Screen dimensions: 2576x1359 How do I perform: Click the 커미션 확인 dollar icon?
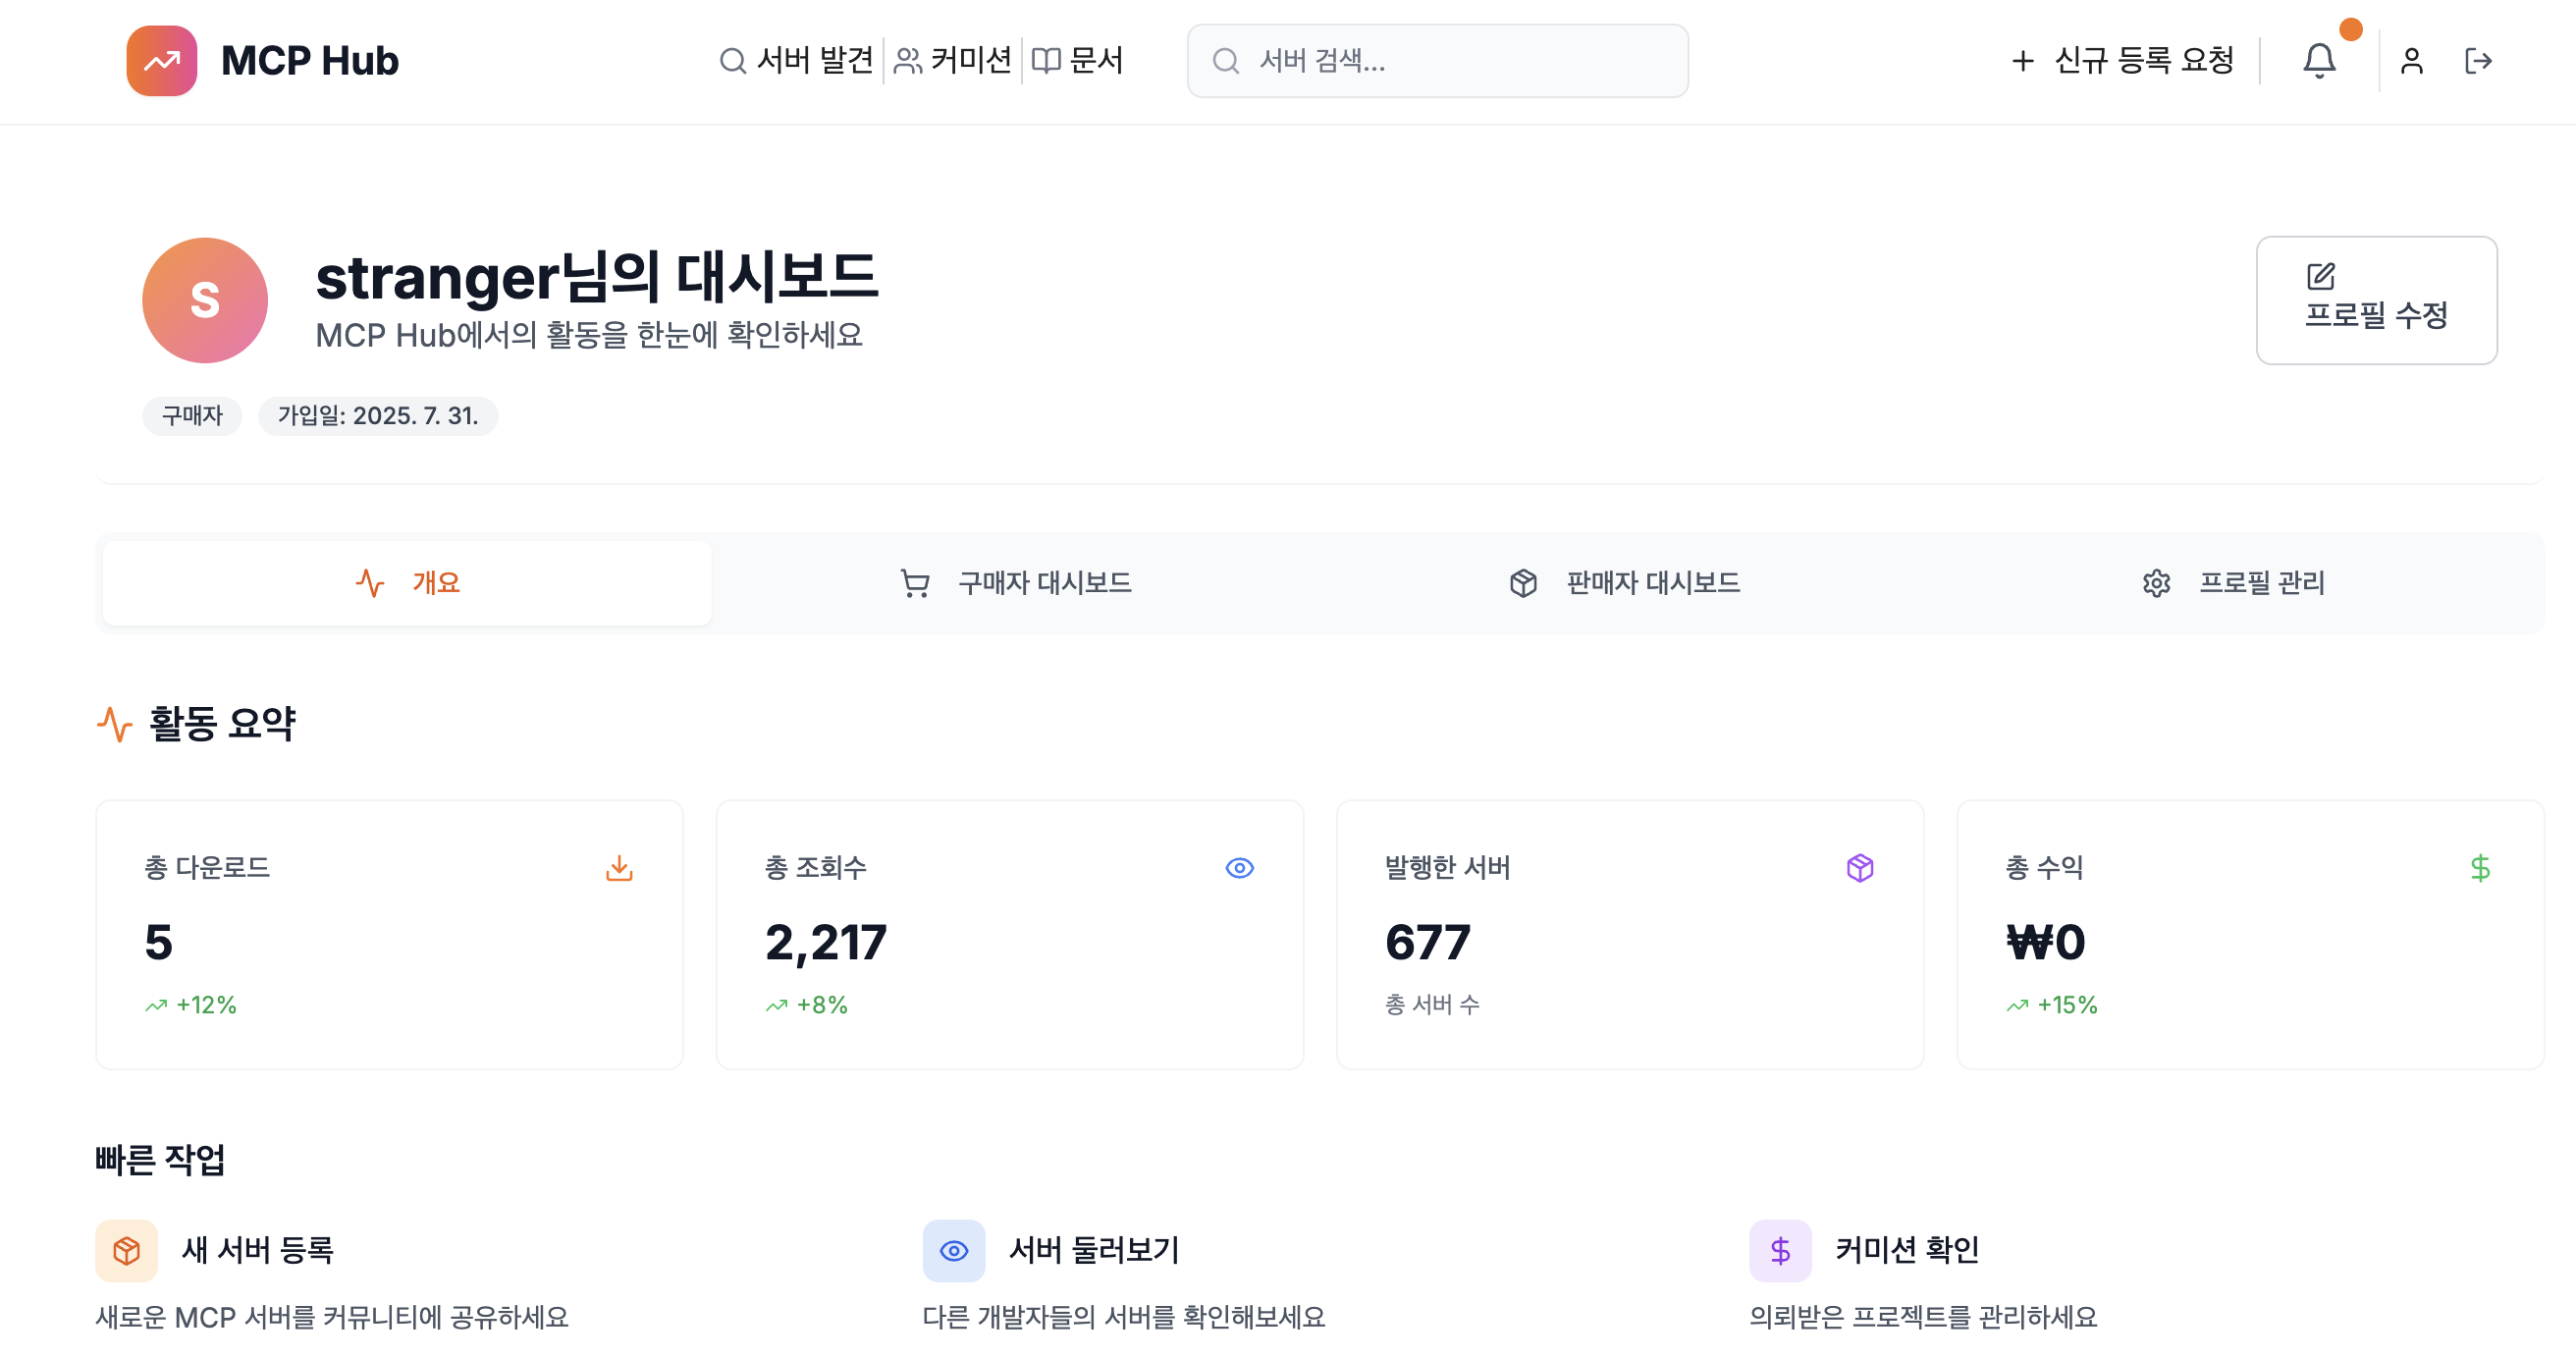(1780, 1250)
